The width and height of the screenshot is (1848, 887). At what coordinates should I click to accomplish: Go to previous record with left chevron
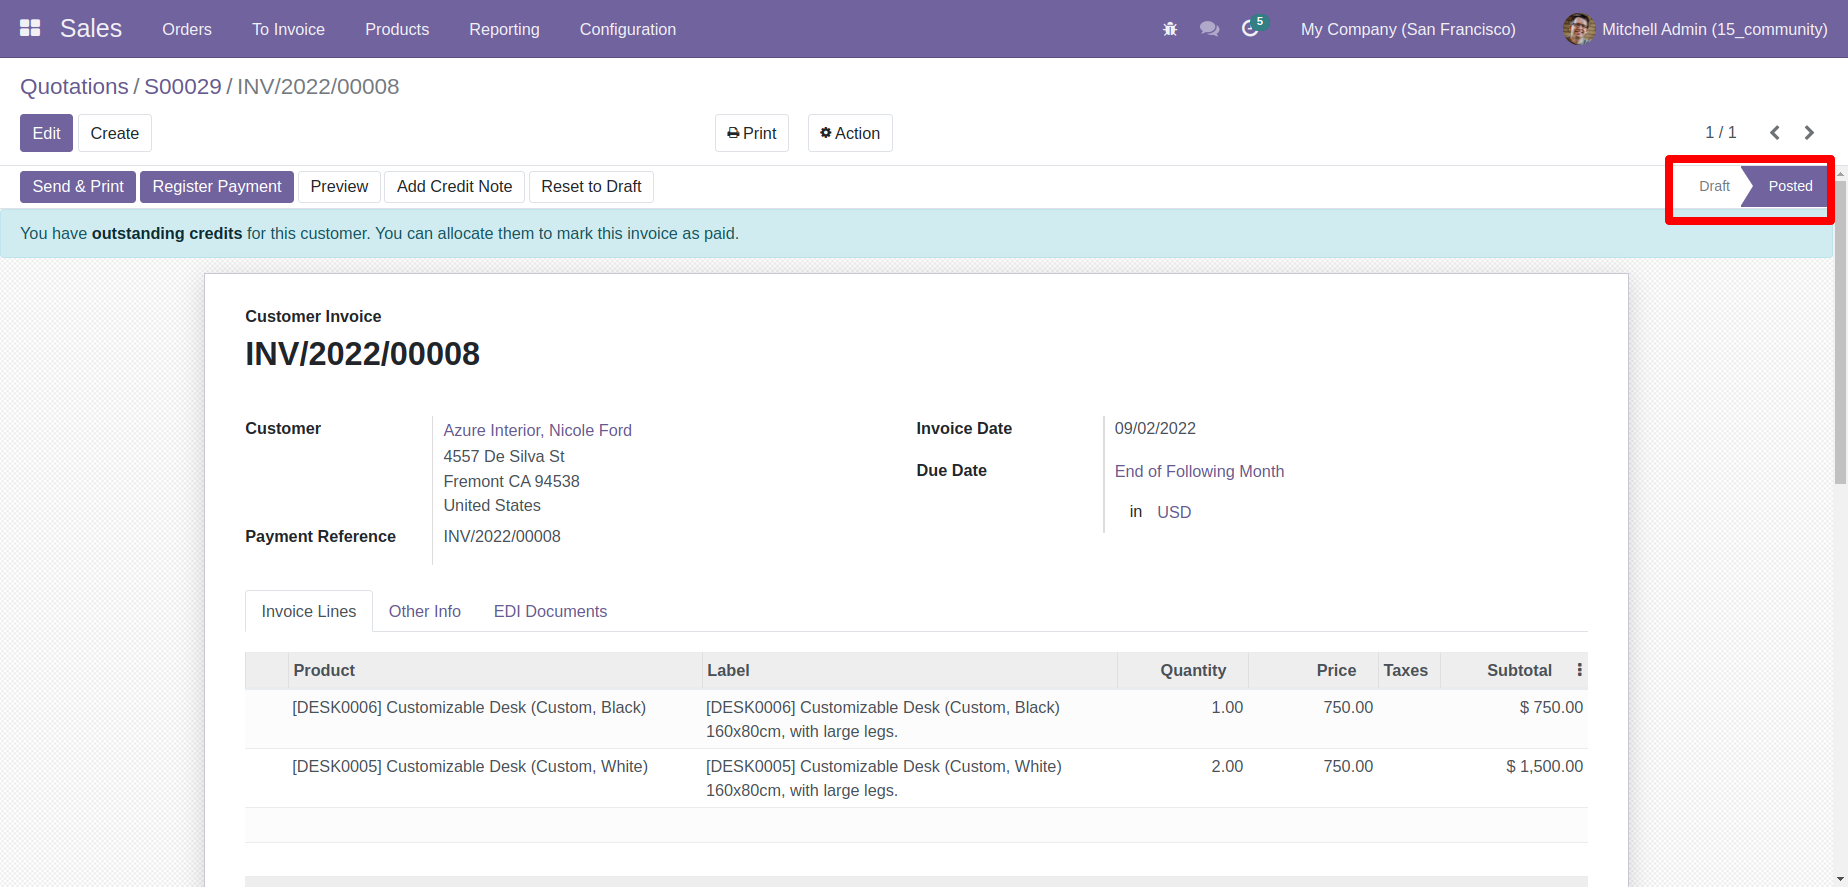(x=1775, y=133)
